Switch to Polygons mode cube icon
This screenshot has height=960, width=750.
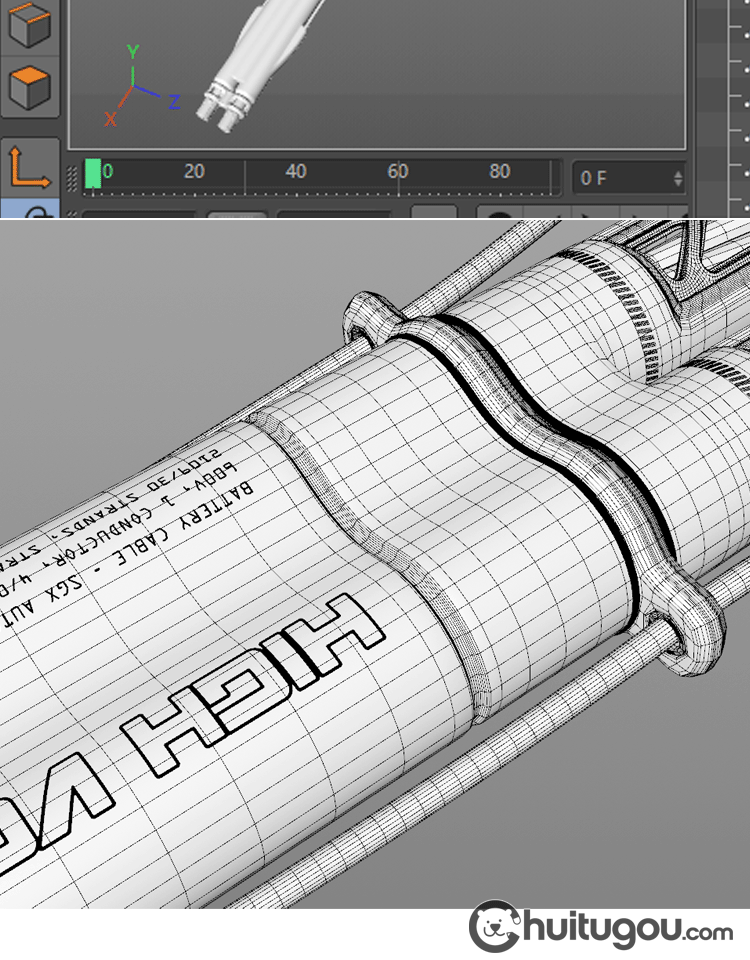pyautogui.click(x=29, y=87)
